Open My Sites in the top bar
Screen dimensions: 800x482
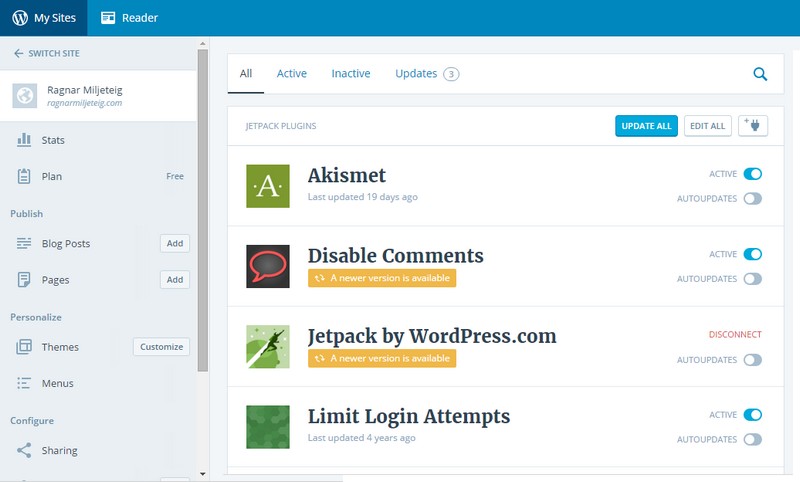coord(44,18)
